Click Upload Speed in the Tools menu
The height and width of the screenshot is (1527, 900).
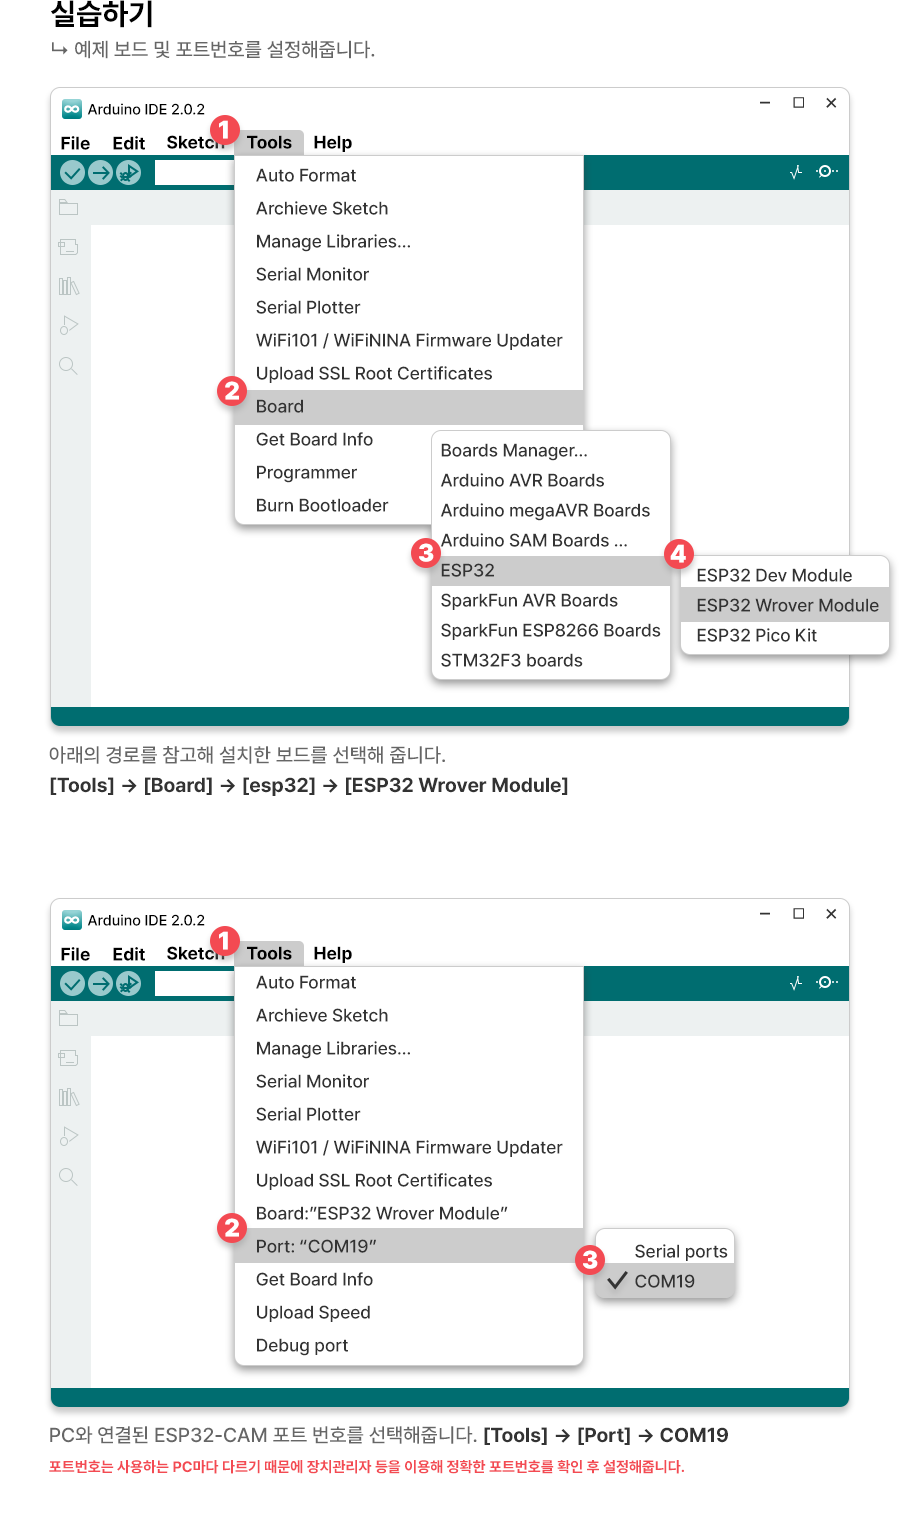click(x=313, y=1312)
